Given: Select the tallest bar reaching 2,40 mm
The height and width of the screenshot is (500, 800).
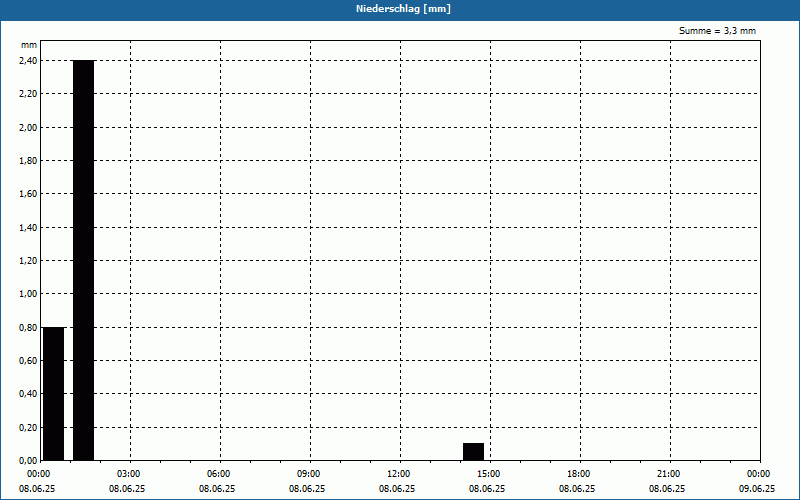Looking at the screenshot, I should 84,260.
